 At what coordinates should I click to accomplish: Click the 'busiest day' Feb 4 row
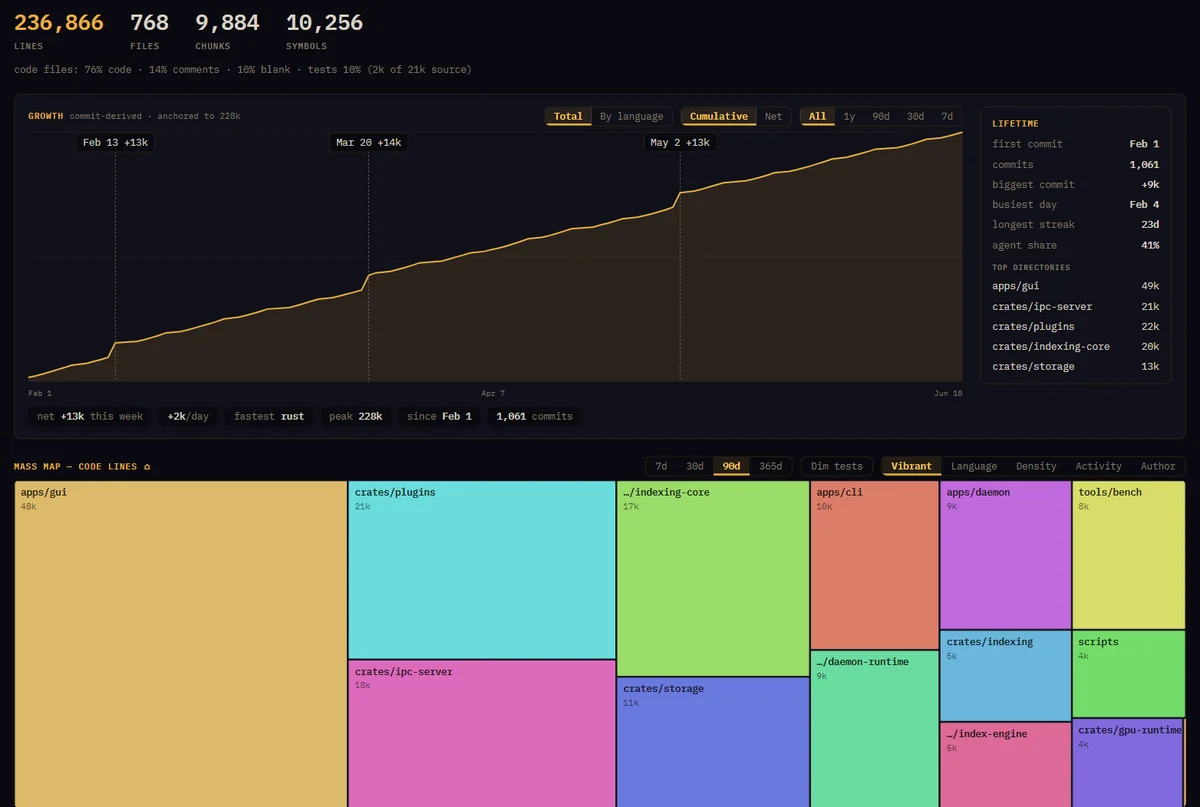1076,204
